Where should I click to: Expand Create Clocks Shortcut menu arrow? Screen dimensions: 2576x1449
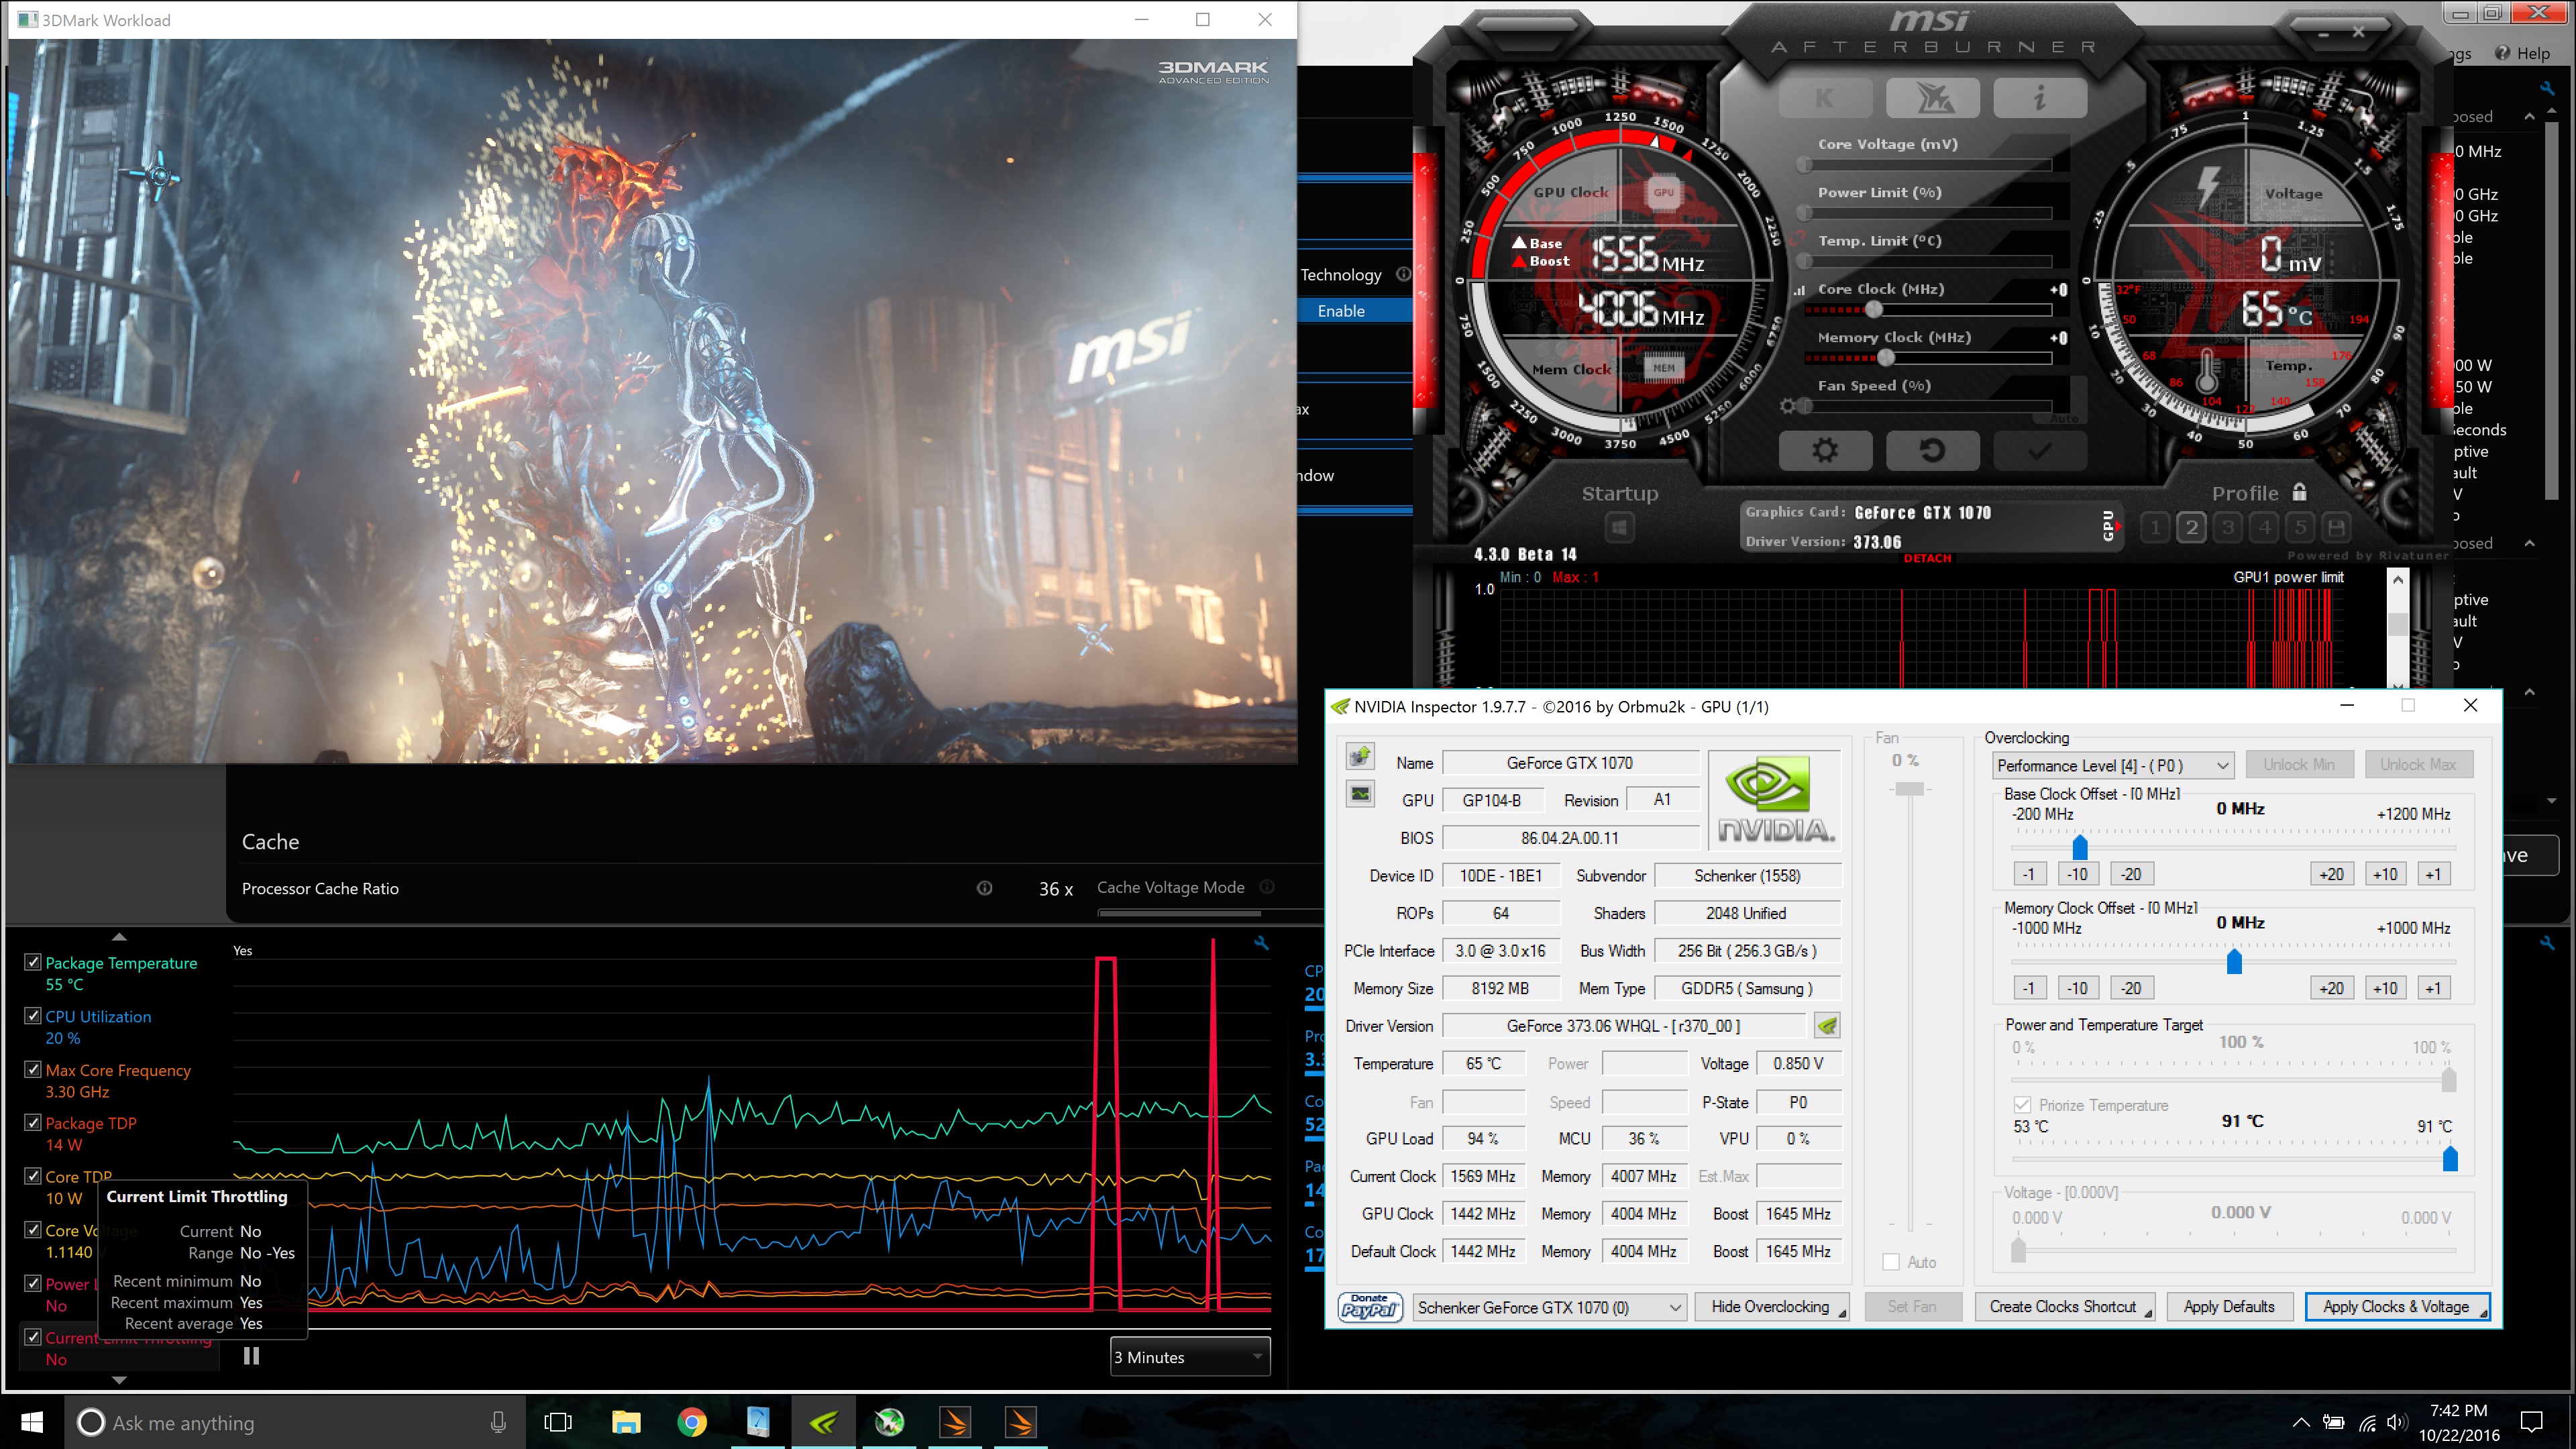coord(2147,1313)
